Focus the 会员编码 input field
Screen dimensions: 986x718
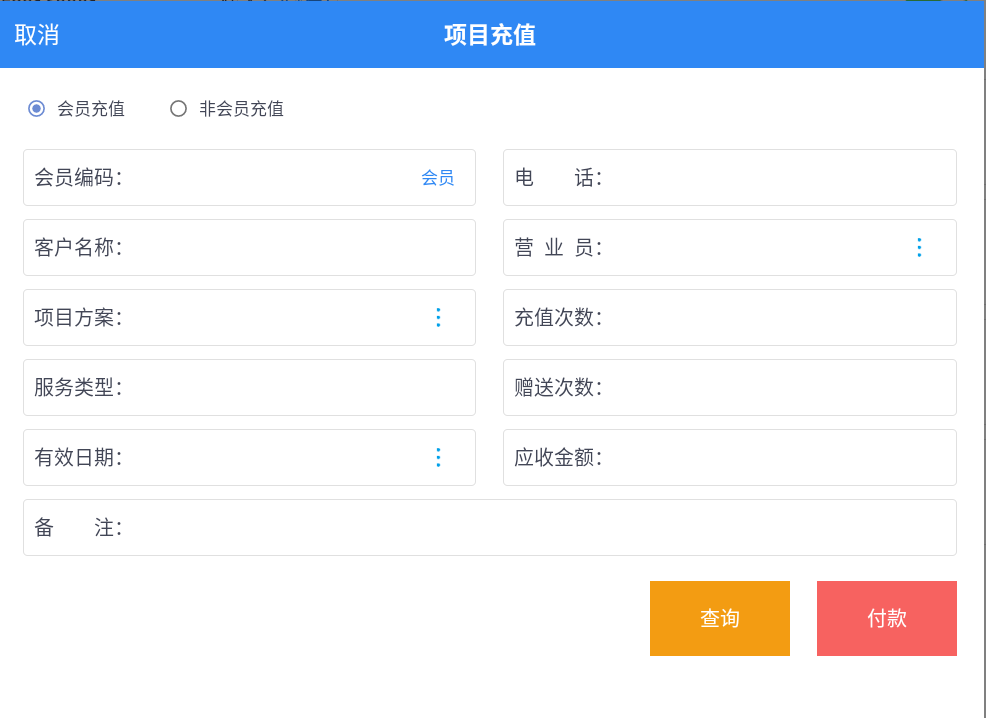pyautogui.click(x=249, y=177)
